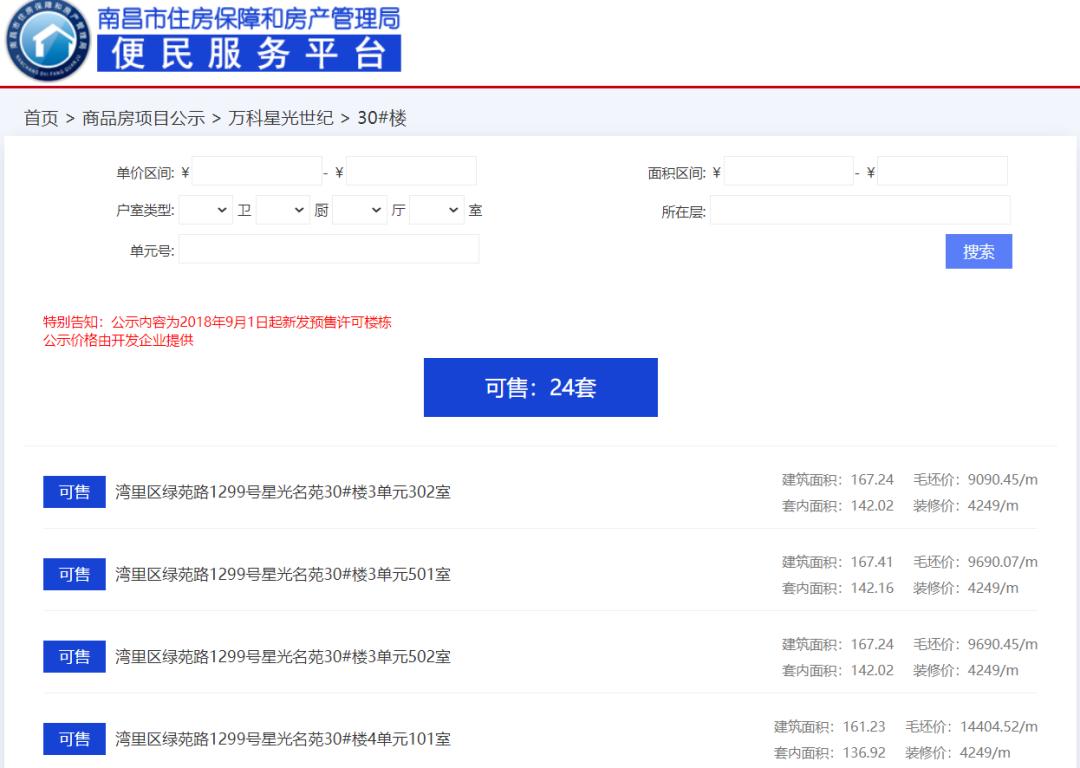Click the 可售: 24套 banner
This screenshot has height=768, width=1080.
(x=540, y=387)
